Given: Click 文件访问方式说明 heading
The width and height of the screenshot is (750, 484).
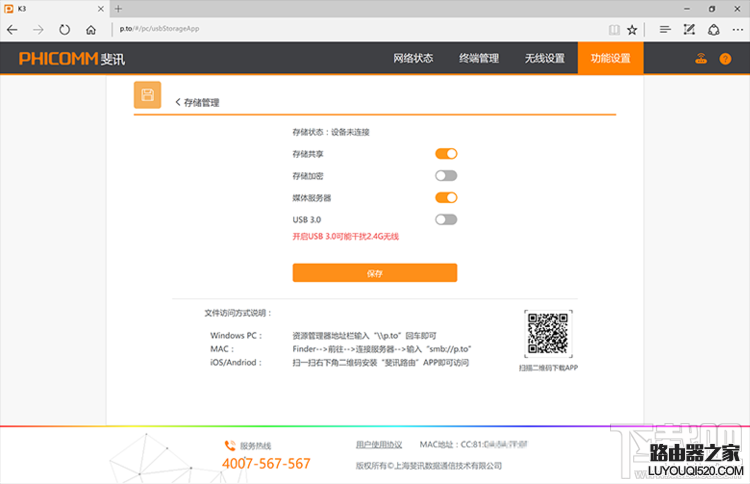Looking at the screenshot, I should (x=238, y=313).
